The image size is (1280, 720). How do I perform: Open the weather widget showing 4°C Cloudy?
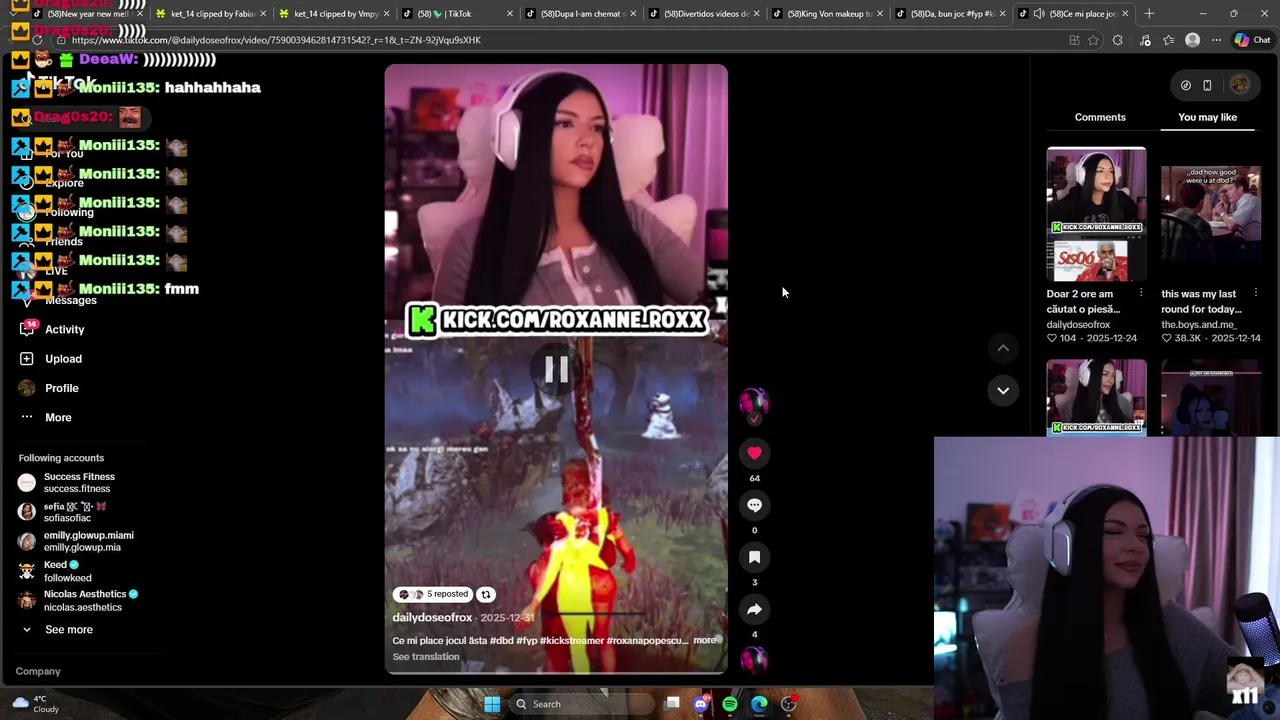(35, 704)
